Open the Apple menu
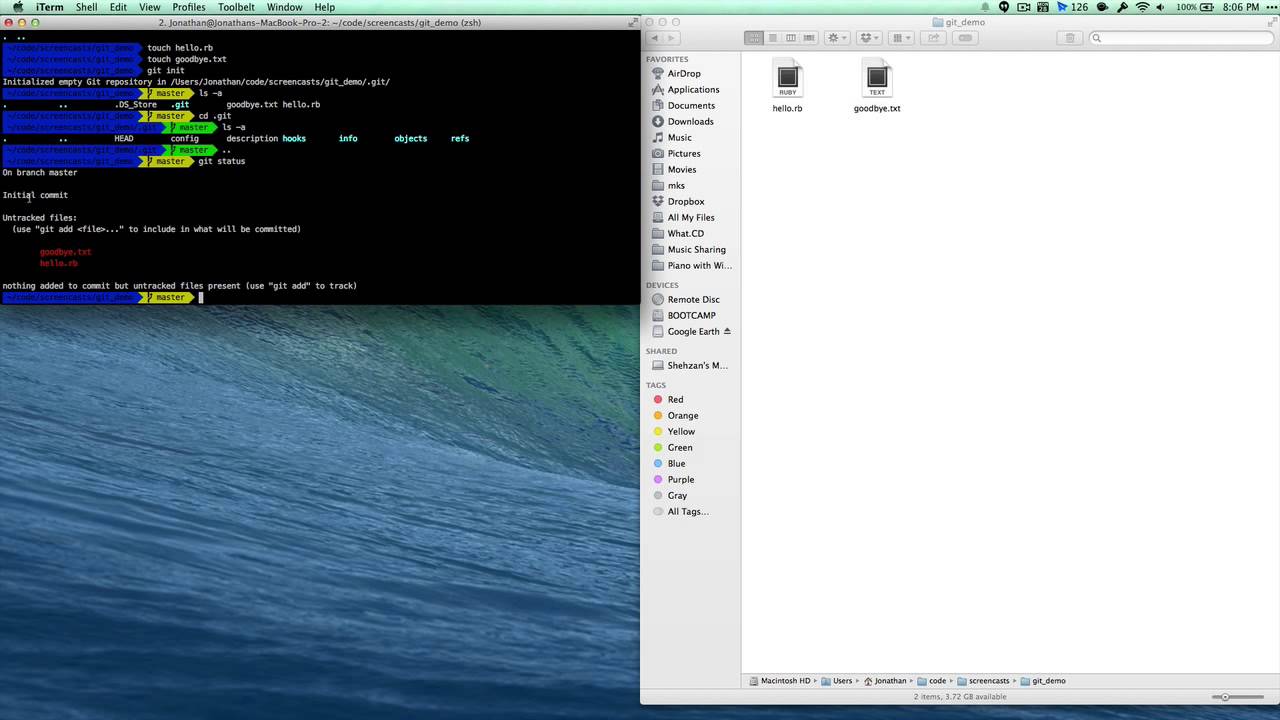Viewport: 1280px width, 720px height. pos(17,7)
